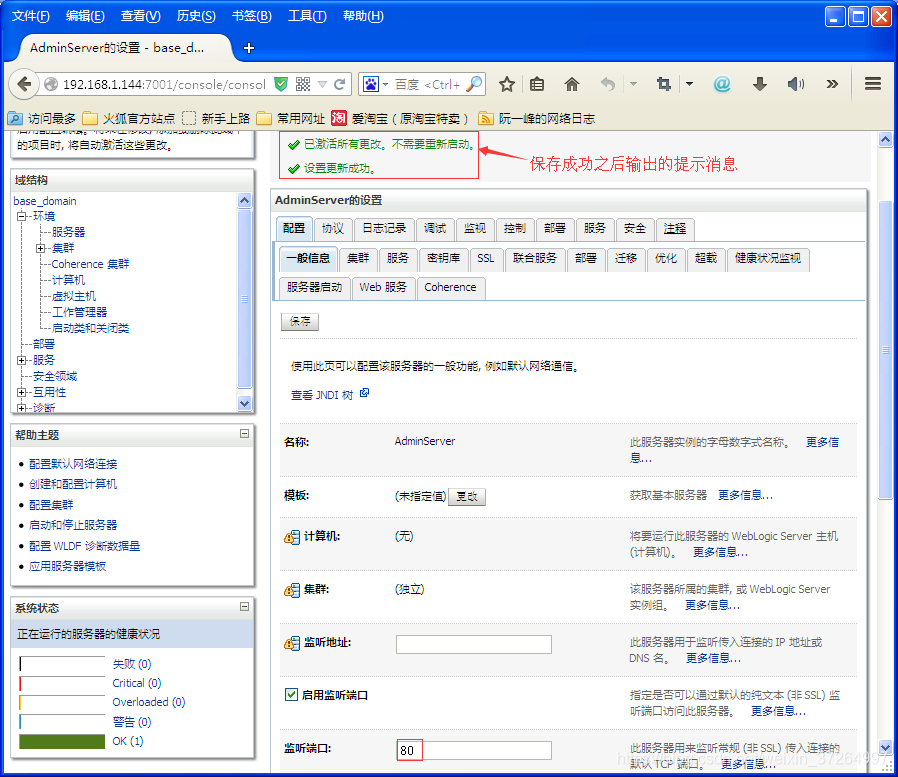This screenshot has height=777, width=898.
Task: Open downloads with the down arrow icon
Action: coord(759,84)
